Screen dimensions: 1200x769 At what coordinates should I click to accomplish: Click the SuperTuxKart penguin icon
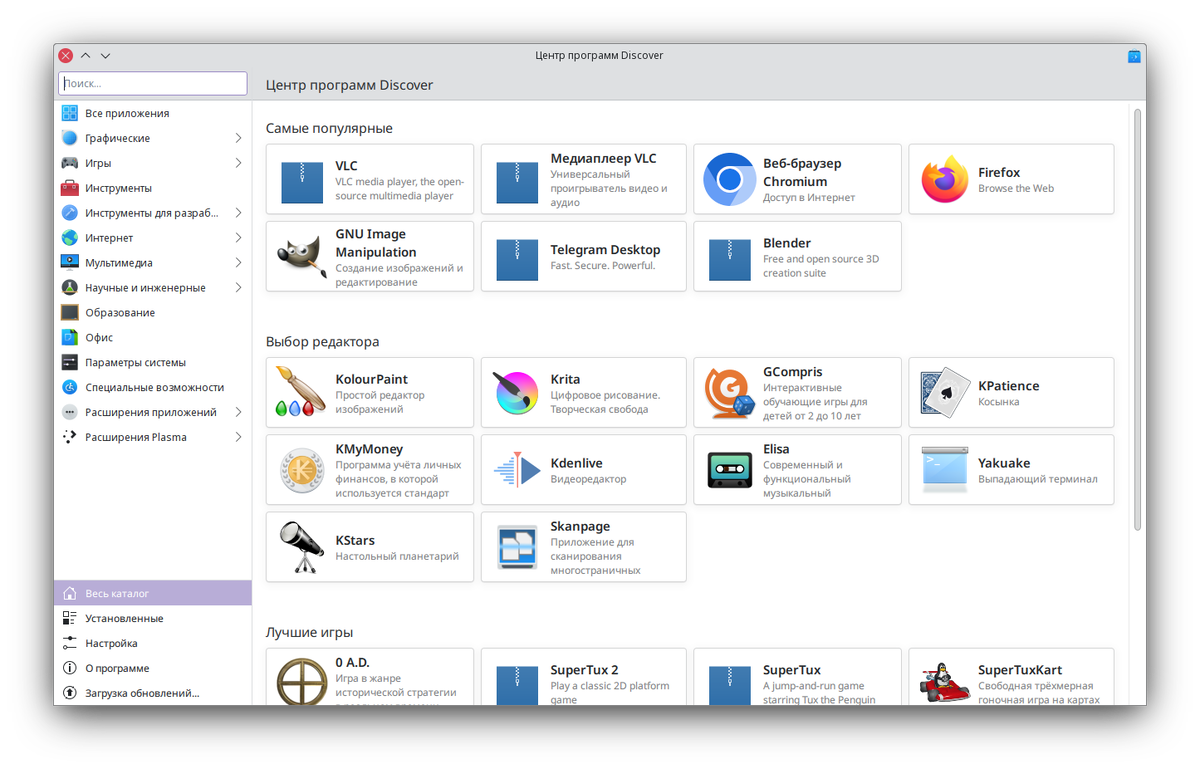point(945,682)
